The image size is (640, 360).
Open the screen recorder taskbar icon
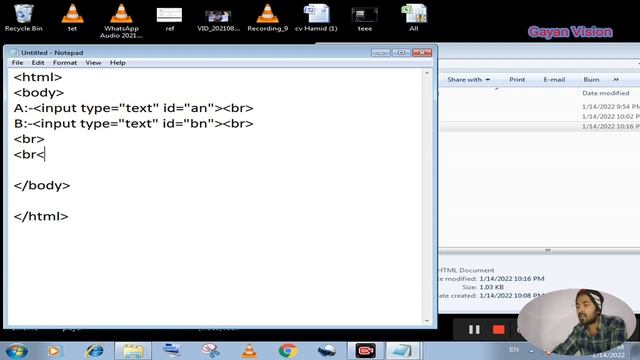click(x=365, y=351)
